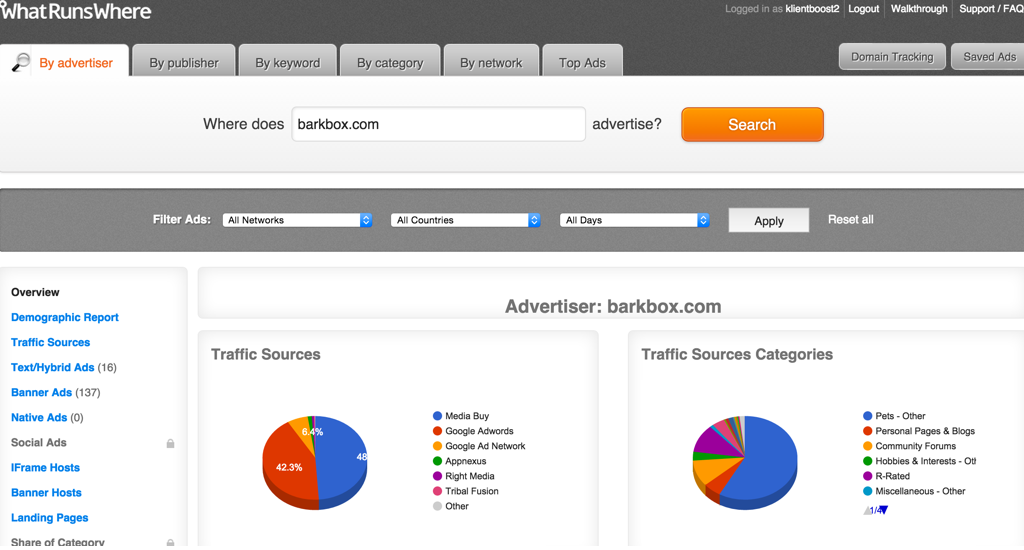Open the Walkthrough link

(919, 8)
